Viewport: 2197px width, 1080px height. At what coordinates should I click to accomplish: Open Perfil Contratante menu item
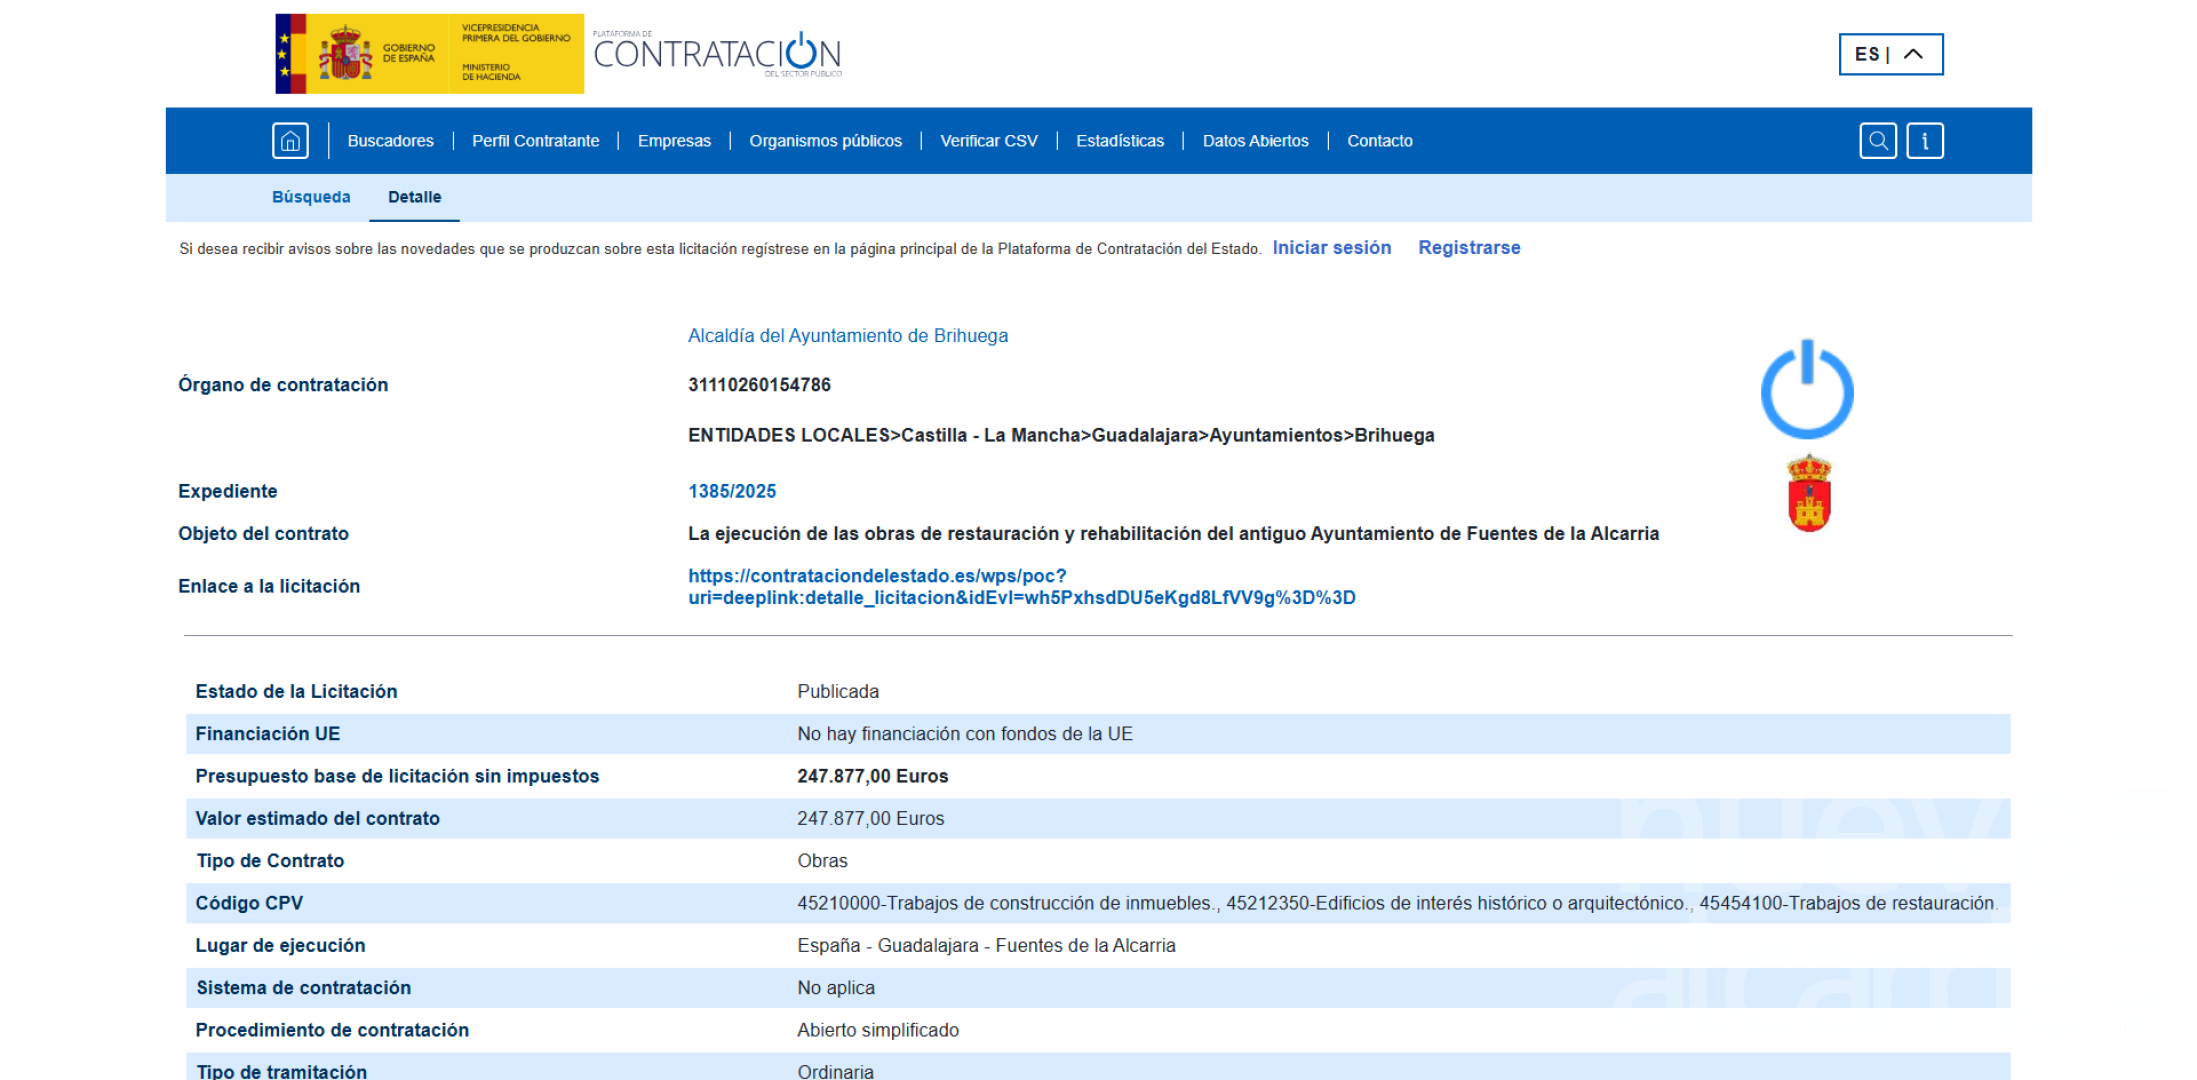point(535,141)
